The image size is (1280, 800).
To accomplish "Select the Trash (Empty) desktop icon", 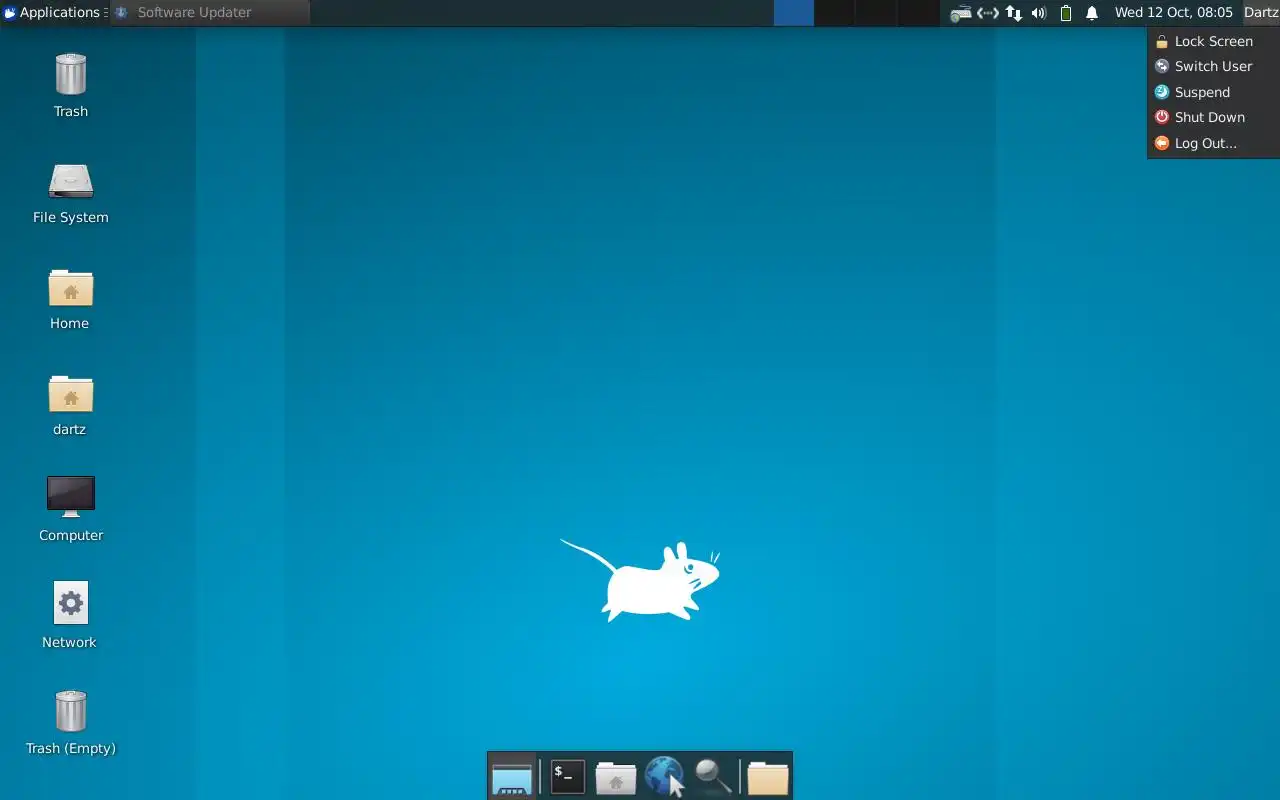I will pos(71,722).
